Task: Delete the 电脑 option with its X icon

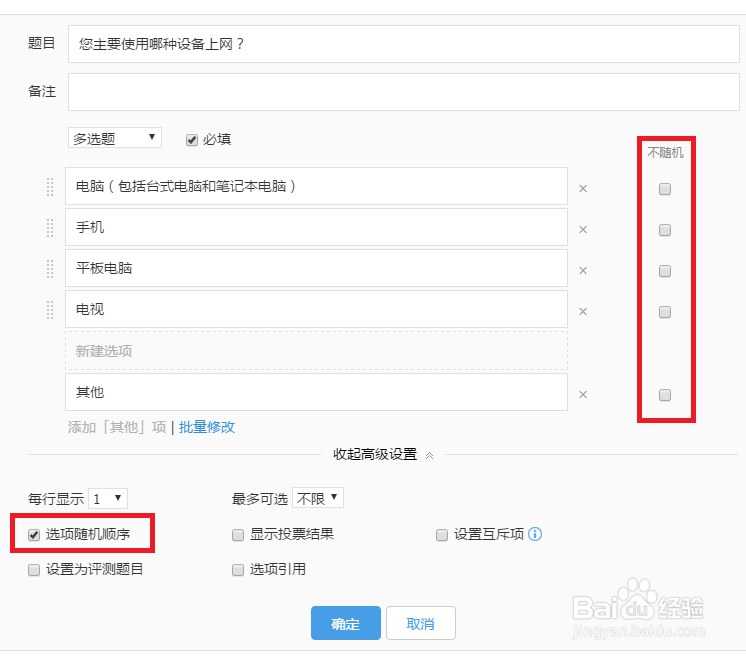Action: tap(583, 189)
